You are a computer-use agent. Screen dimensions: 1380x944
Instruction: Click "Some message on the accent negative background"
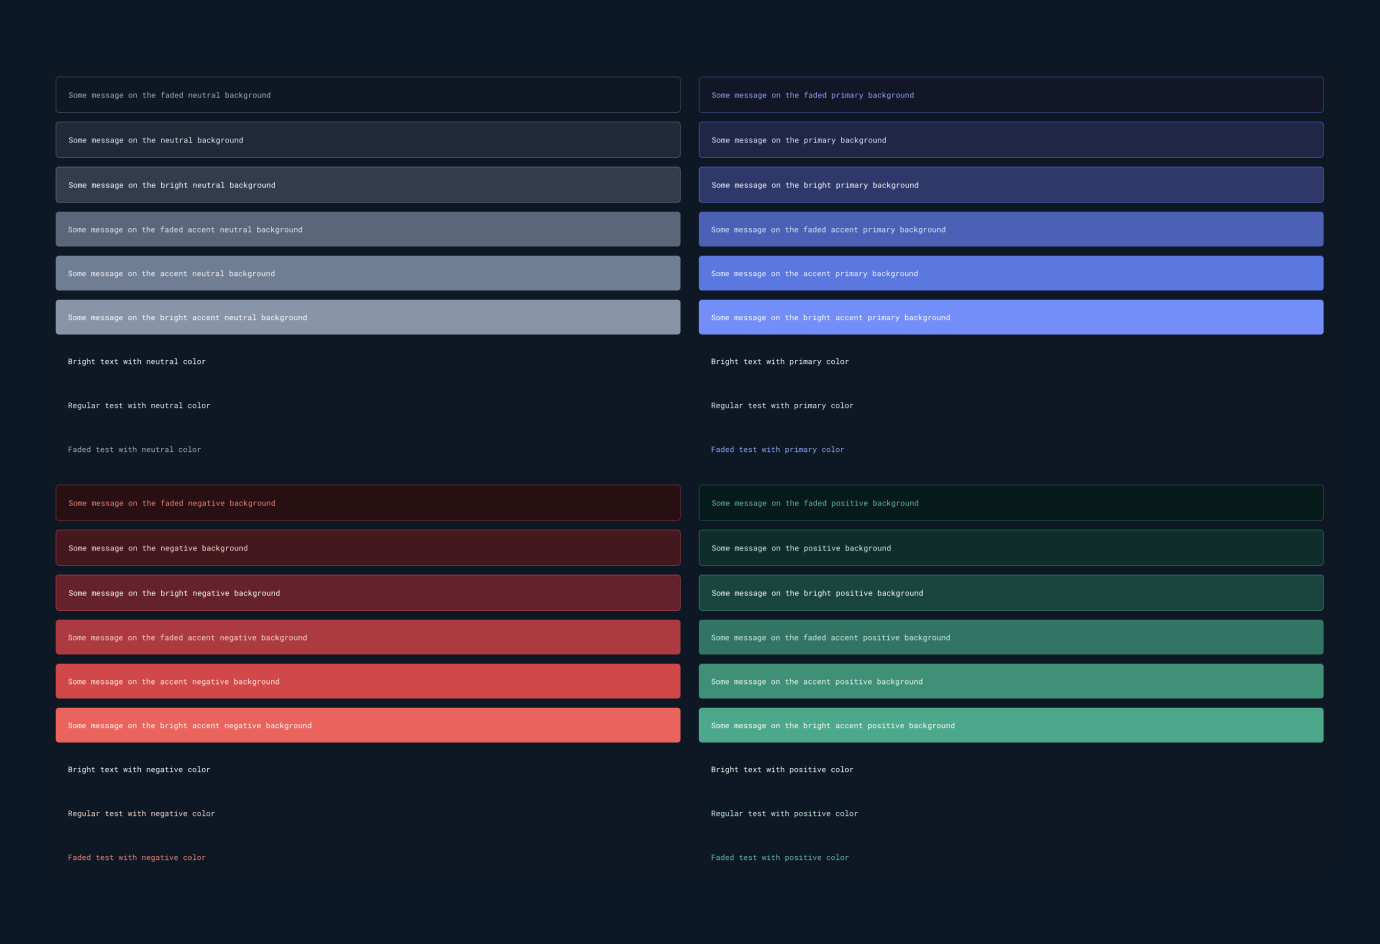click(368, 681)
